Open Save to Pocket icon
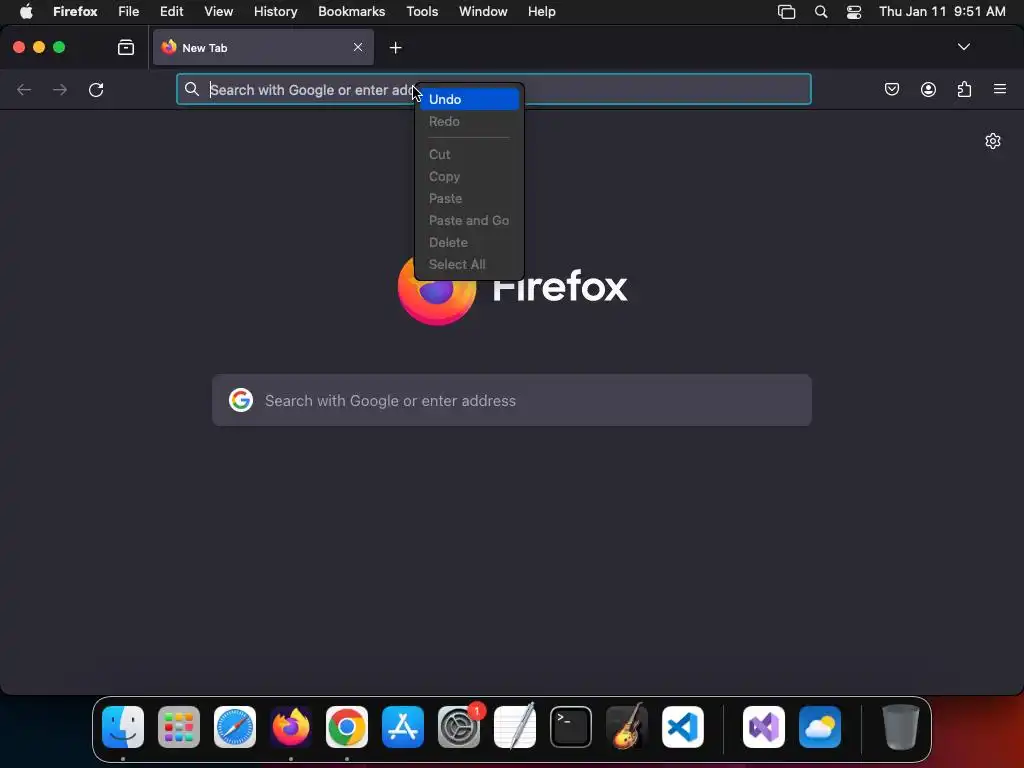 (x=891, y=89)
